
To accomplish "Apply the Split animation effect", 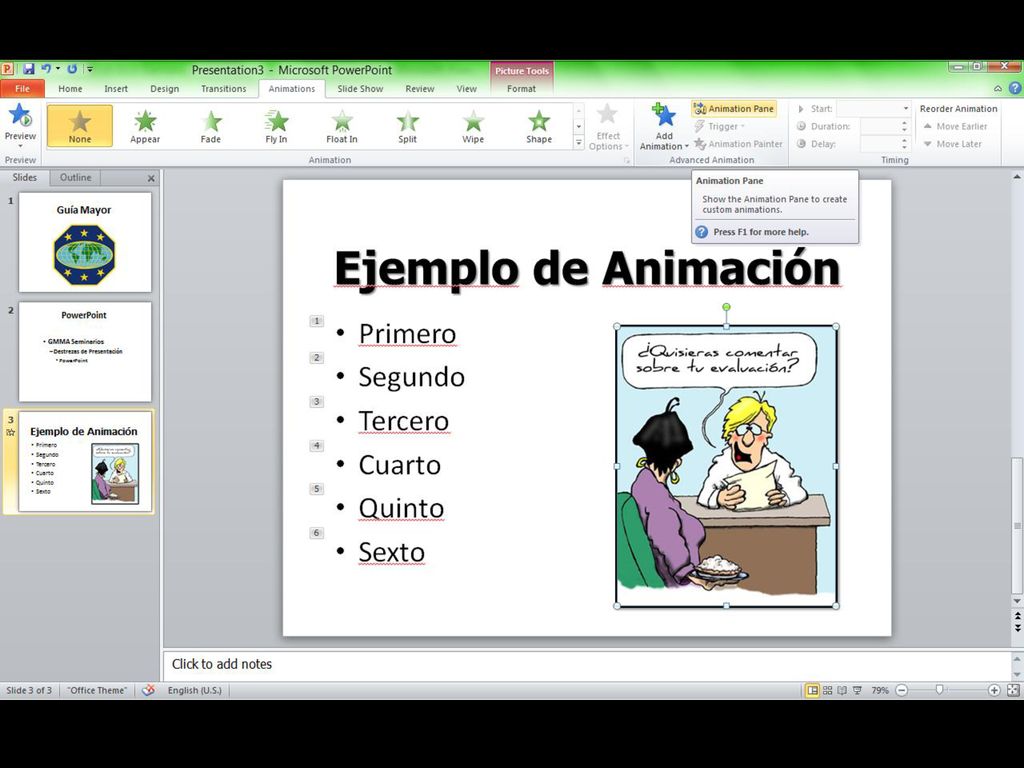I will click(408, 125).
